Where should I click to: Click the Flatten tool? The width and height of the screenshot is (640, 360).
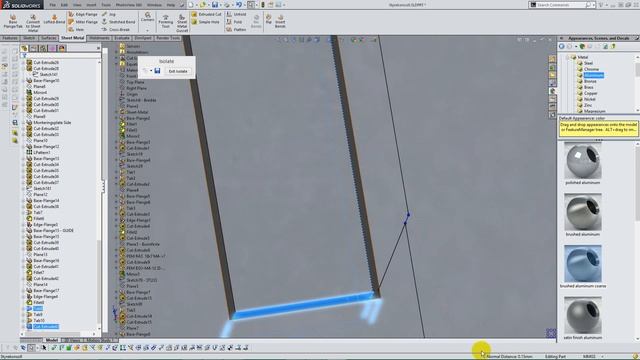pos(236,29)
